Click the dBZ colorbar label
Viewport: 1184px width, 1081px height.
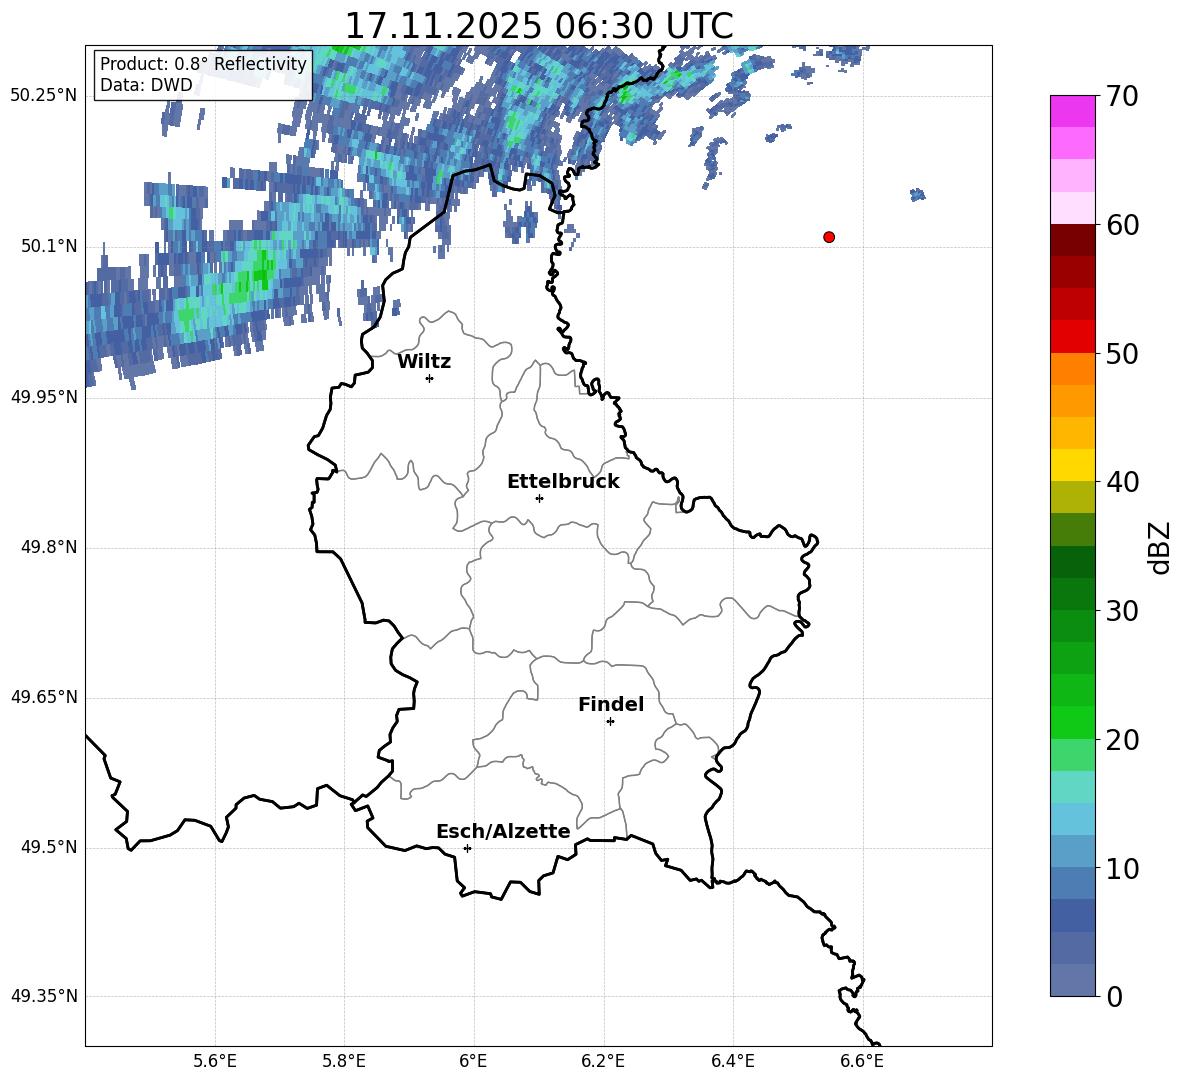tap(1159, 547)
